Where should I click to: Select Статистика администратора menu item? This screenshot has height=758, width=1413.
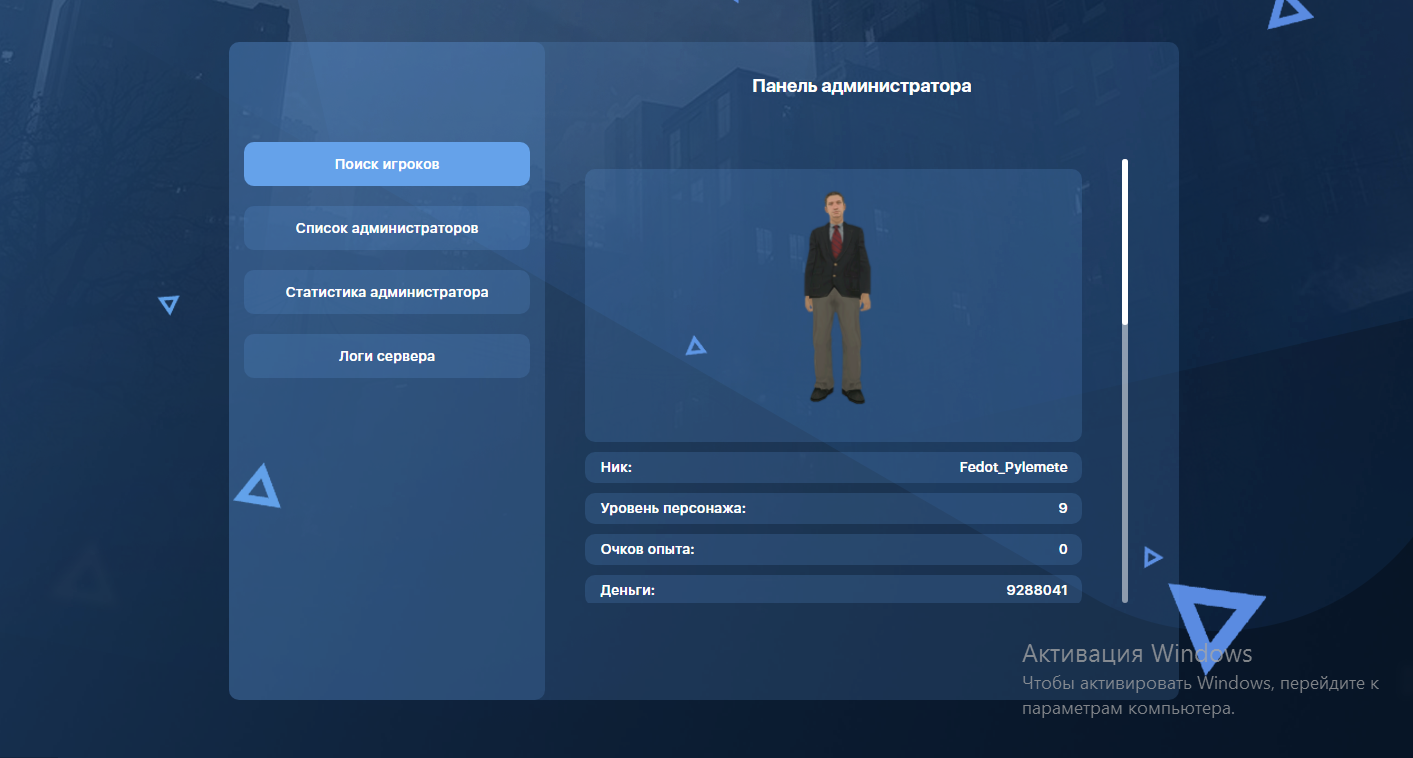pyautogui.click(x=386, y=292)
